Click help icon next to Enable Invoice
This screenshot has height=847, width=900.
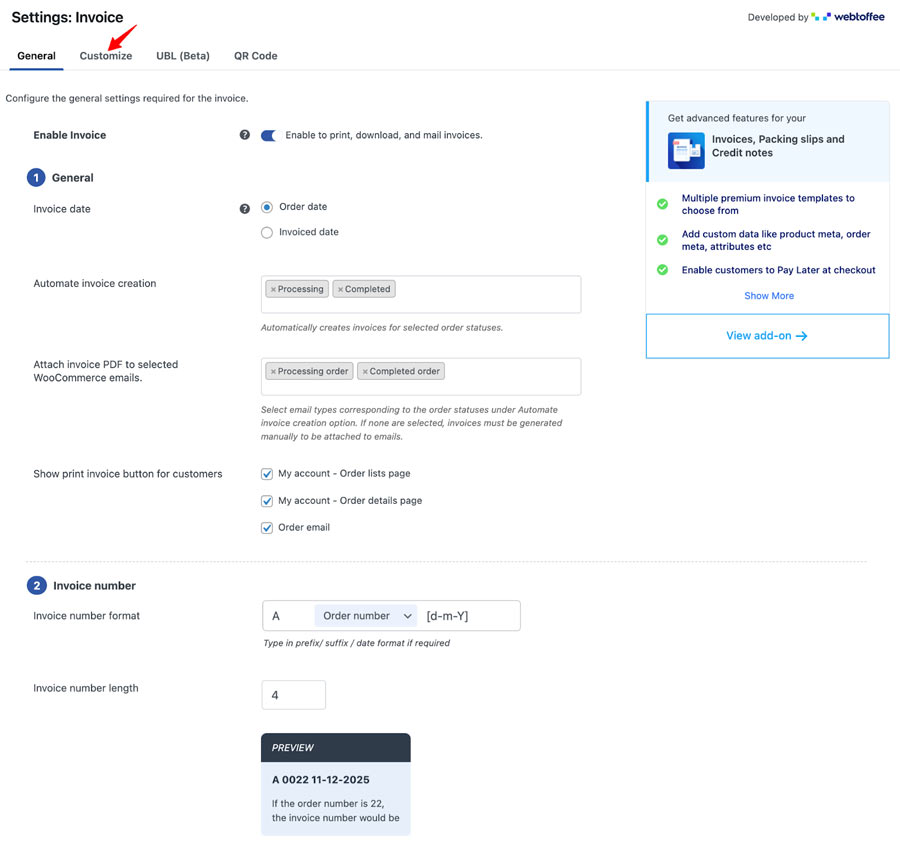pyautogui.click(x=245, y=135)
